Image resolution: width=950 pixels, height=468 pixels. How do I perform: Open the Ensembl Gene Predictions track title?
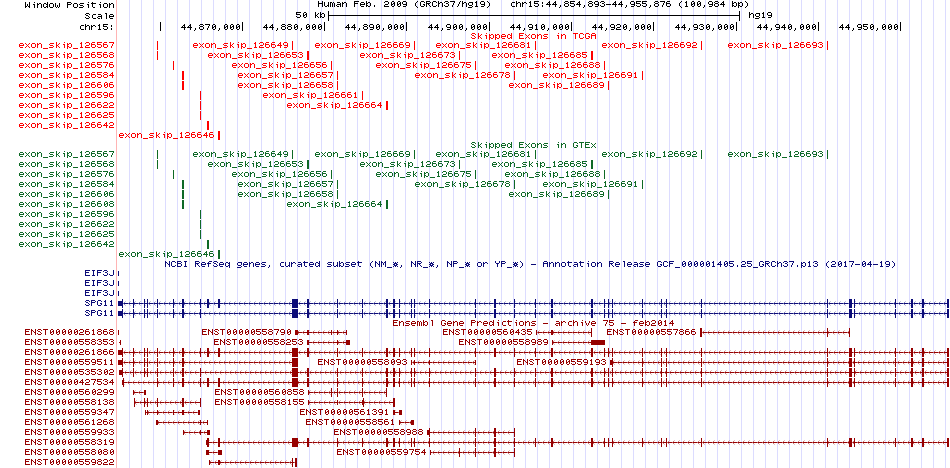tap(533, 323)
